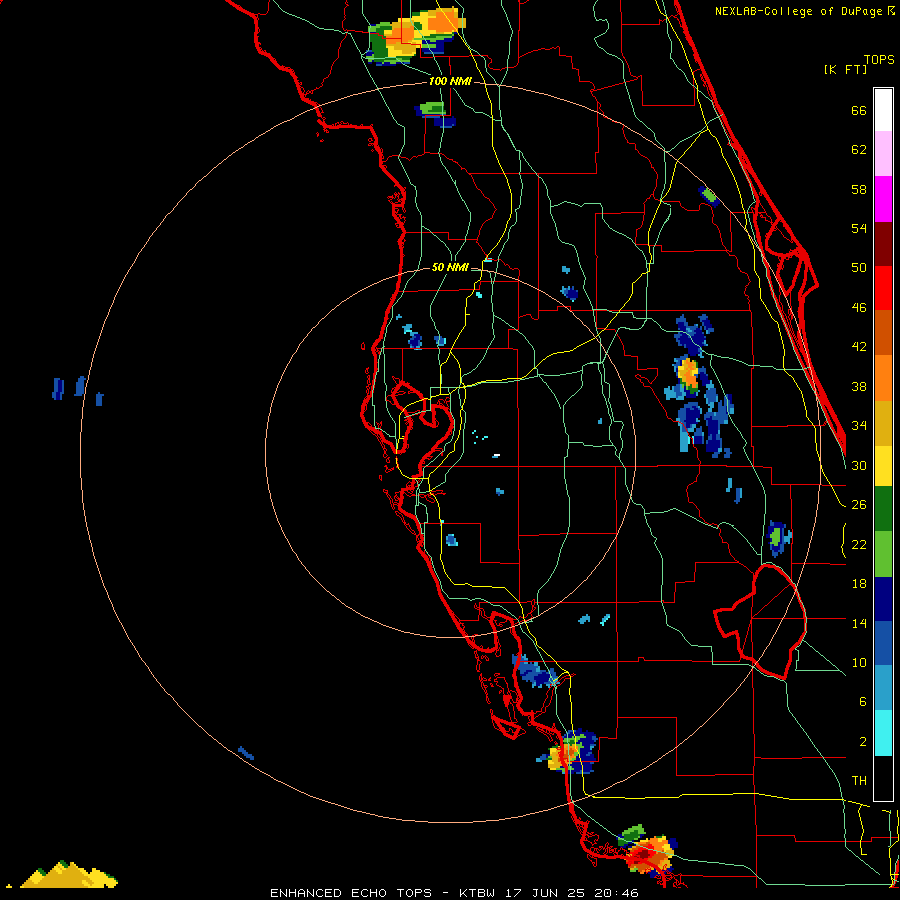The height and width of the screenshot is (900, 900).
Task: Click the 38 value on legend
Action: click(859, 386)
